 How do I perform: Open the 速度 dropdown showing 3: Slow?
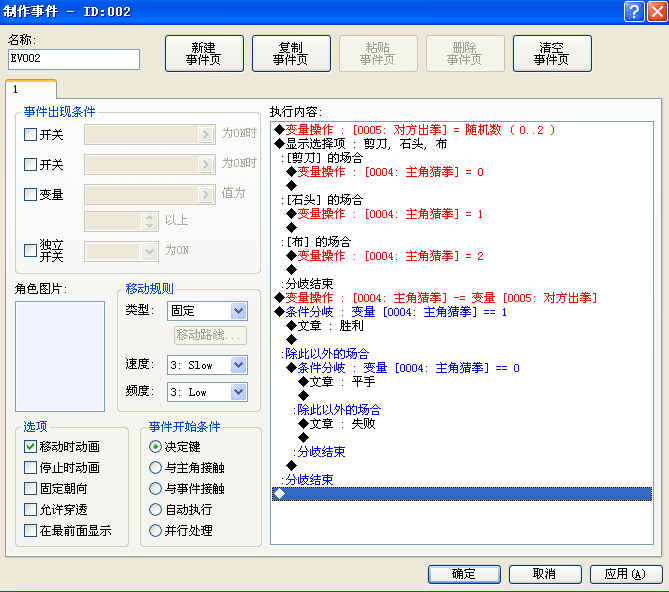pyautogui.click(x=207, y=365)
